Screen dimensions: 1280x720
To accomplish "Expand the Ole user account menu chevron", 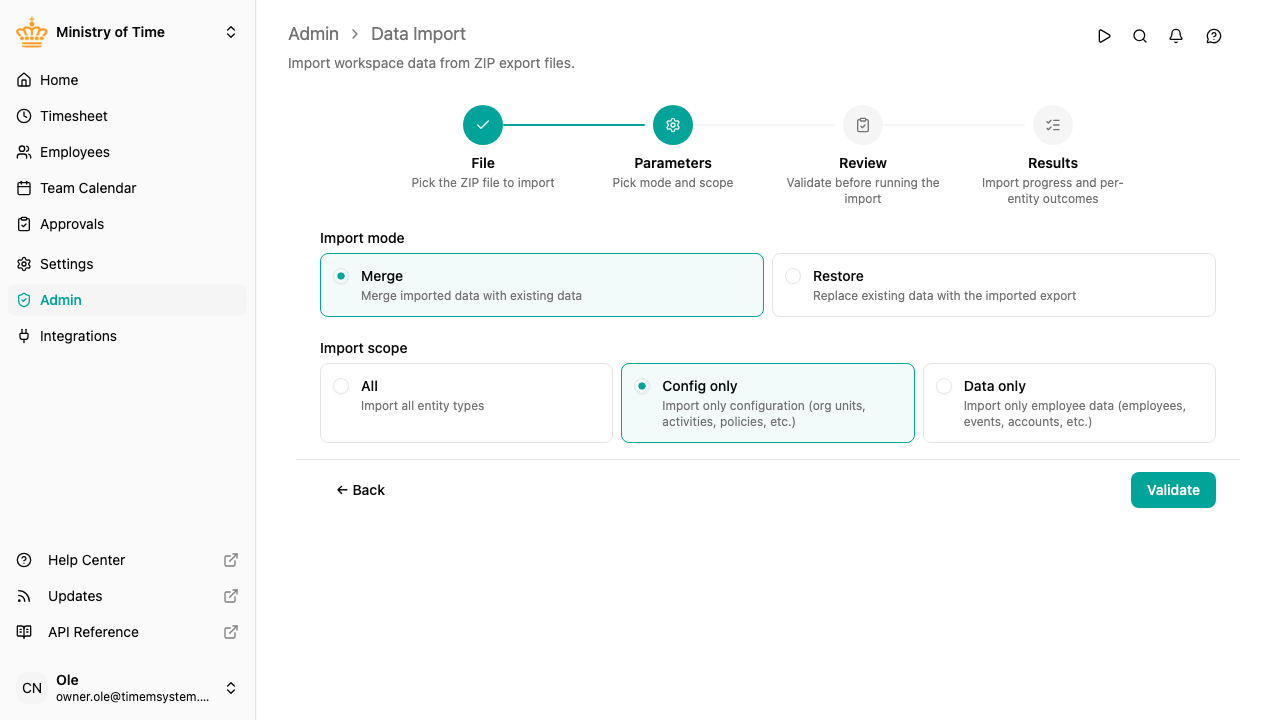I will click(231, 688).
